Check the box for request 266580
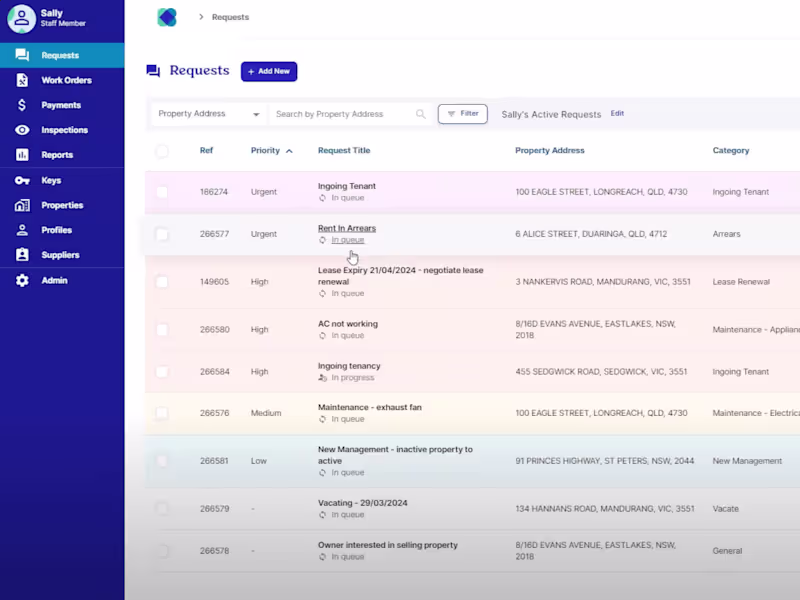 click(162, 330)
